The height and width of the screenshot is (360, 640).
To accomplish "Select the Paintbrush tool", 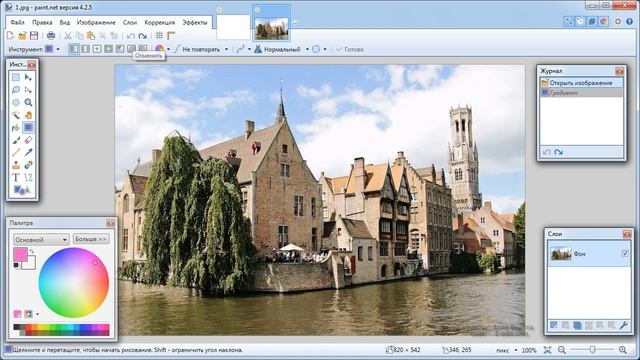I will click(16, 140).
